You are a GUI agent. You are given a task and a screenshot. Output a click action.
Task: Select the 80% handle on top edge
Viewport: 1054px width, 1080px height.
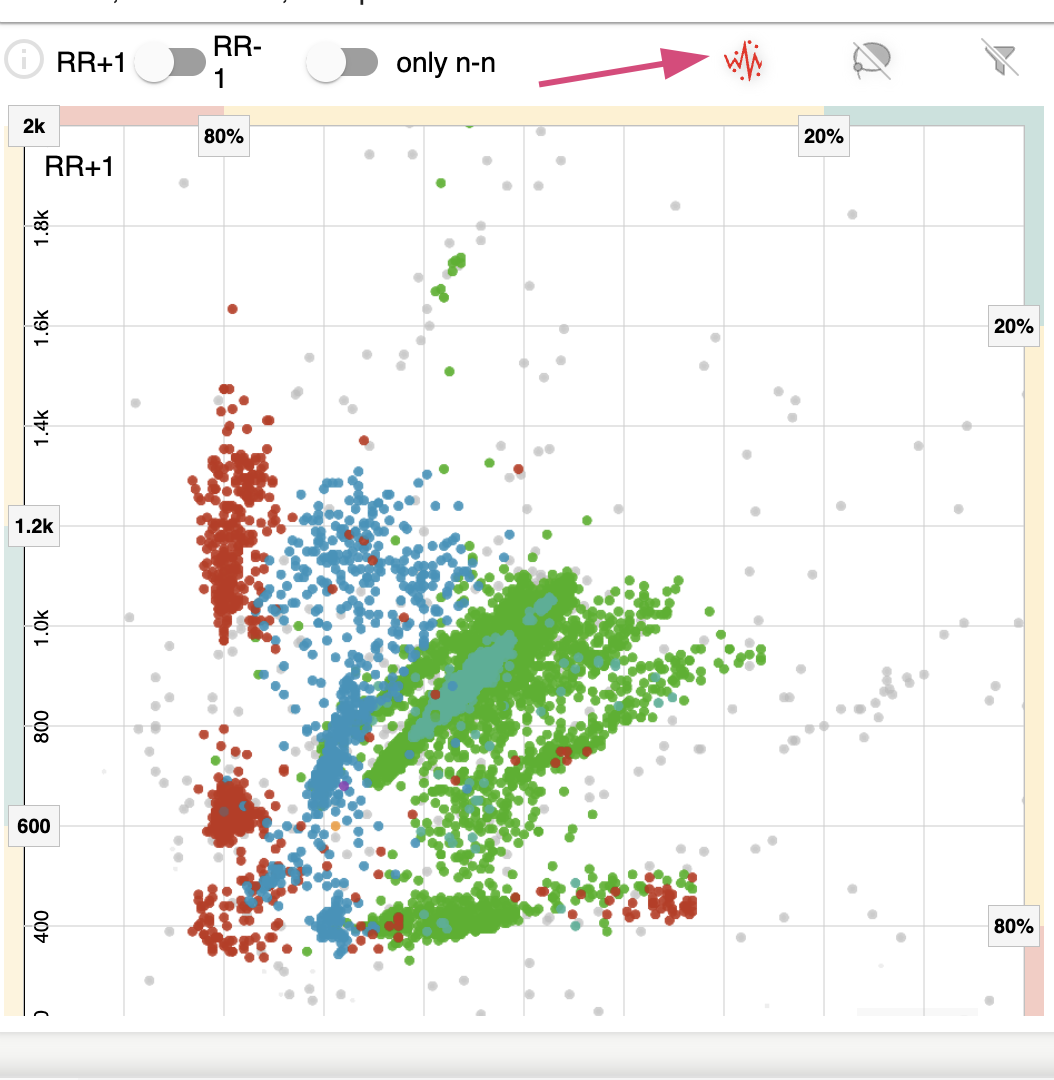(223, 137)
